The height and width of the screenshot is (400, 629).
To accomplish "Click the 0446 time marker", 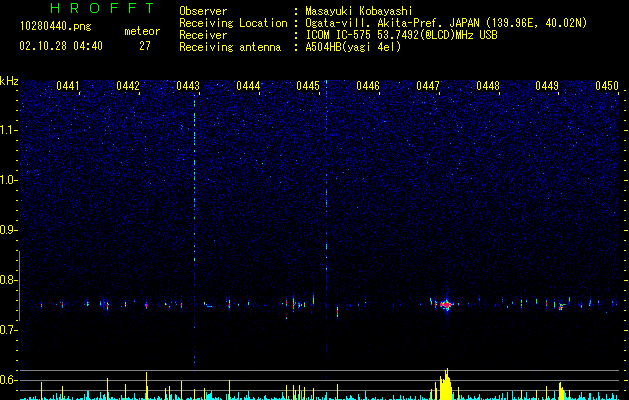I will pos(368,86).
